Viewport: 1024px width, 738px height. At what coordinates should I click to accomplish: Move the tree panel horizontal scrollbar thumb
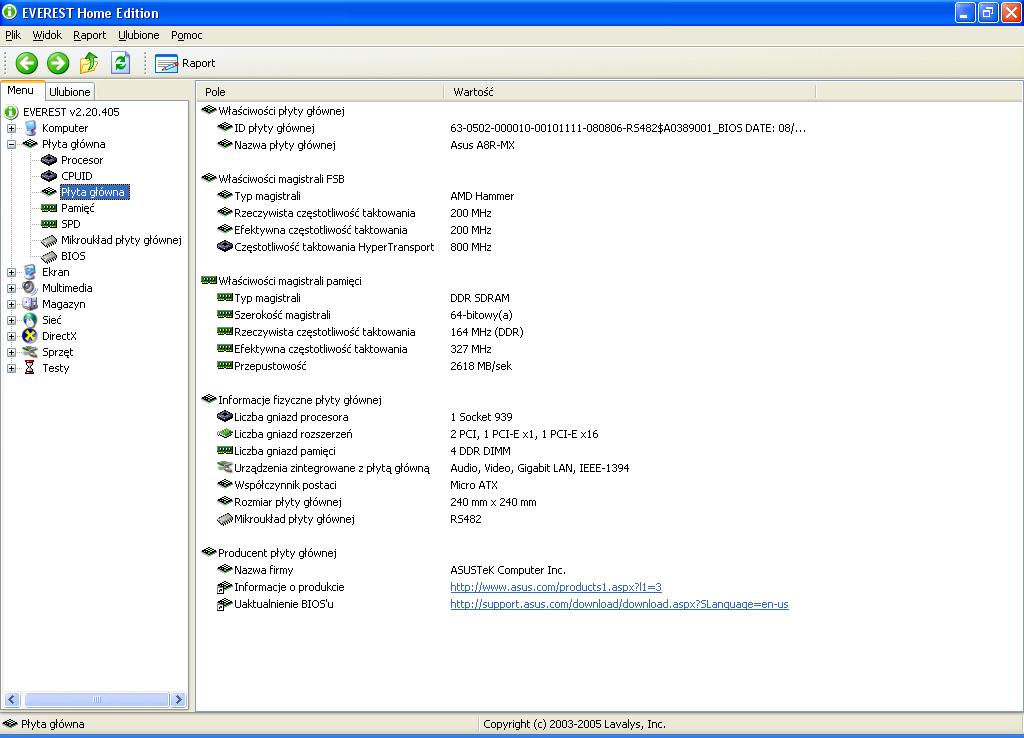97,699
